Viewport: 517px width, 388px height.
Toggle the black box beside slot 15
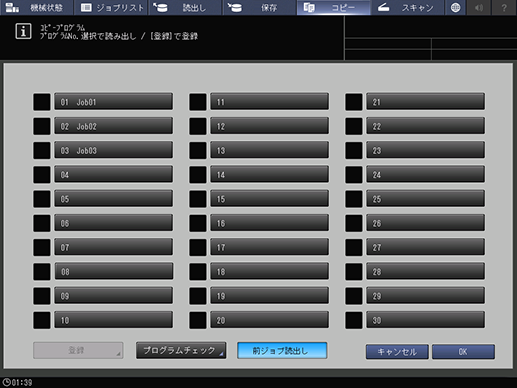[198, 199]
